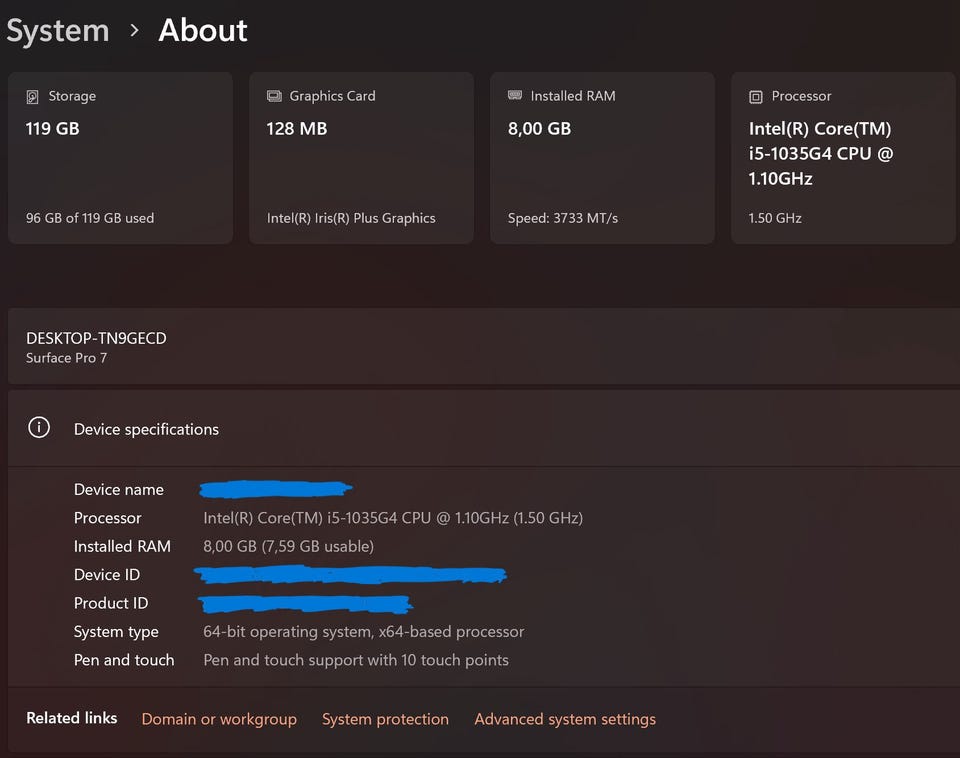Click the Installed RAM label in specifications
This screenshot has height=758, width=960.
point(122,546)
